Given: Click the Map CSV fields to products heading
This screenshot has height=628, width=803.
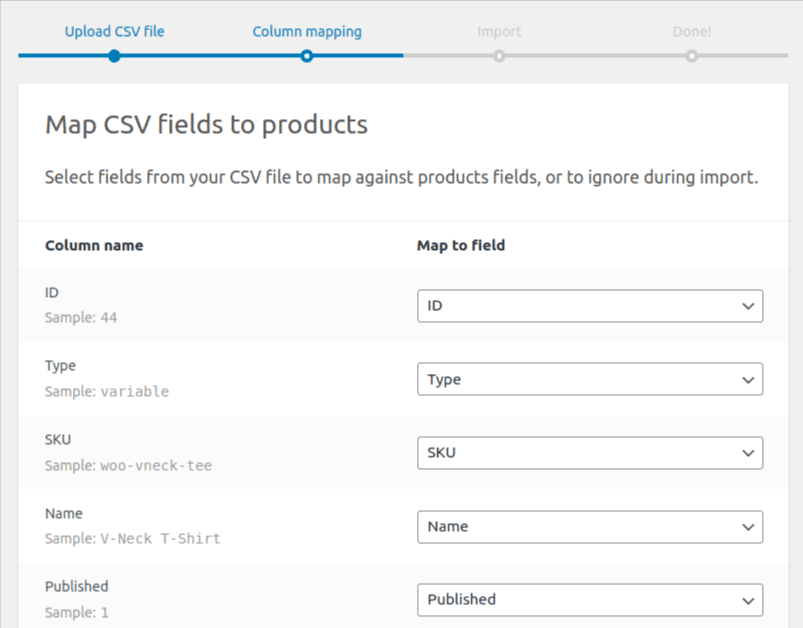Looking at the screenshot, I should (206, 125).
